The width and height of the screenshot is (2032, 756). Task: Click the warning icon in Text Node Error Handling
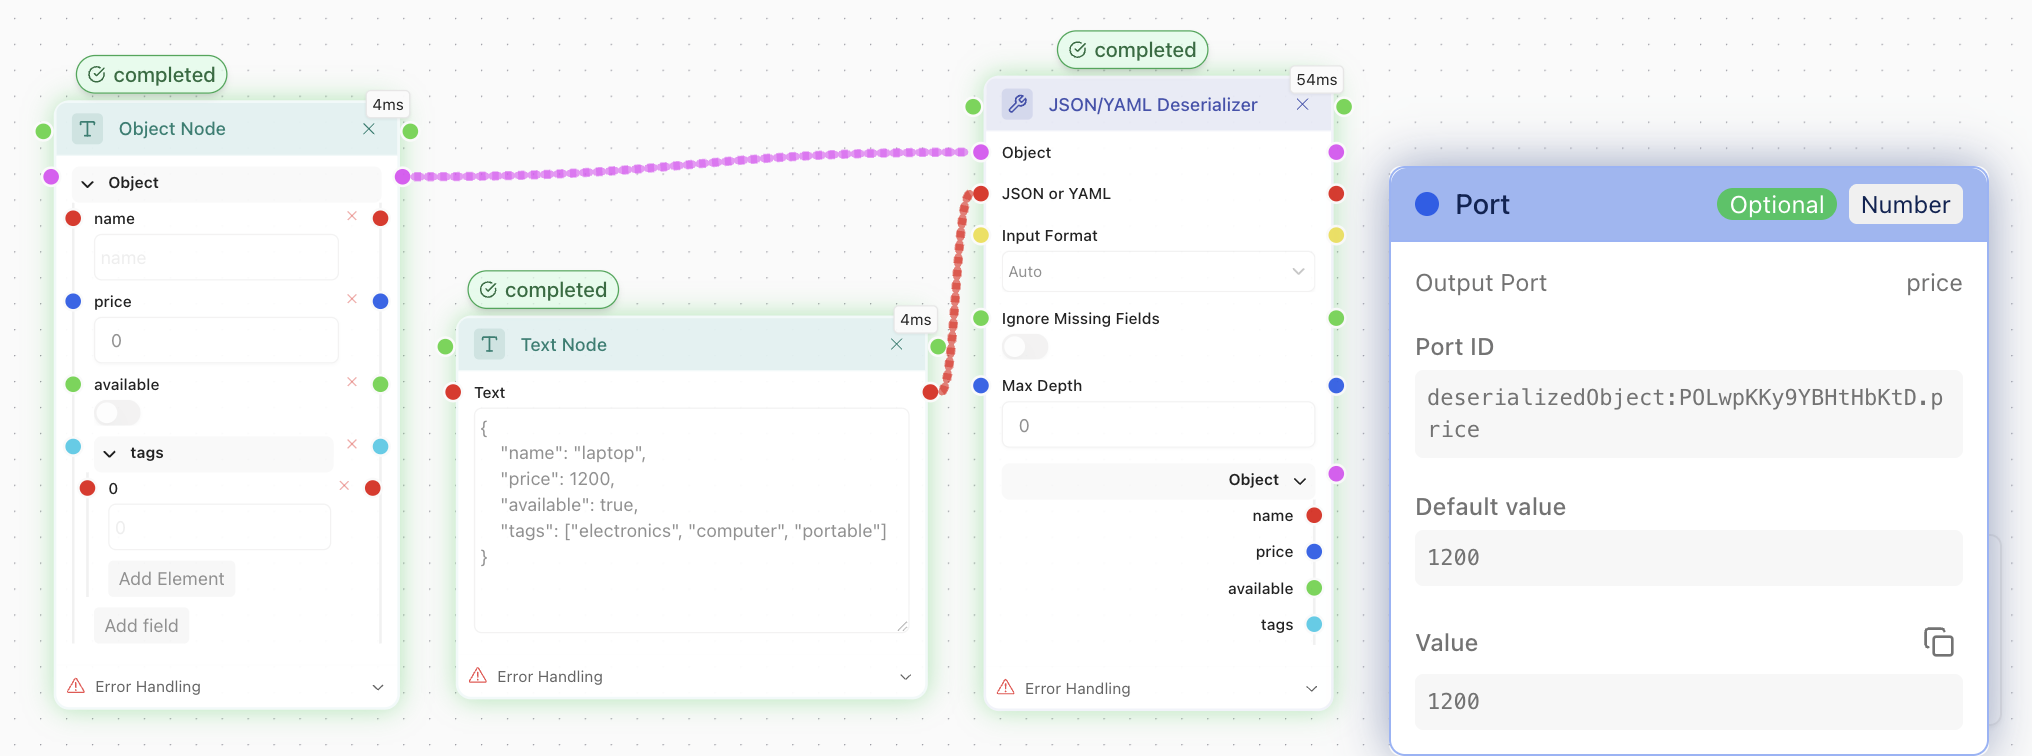(x=478, y=676)
